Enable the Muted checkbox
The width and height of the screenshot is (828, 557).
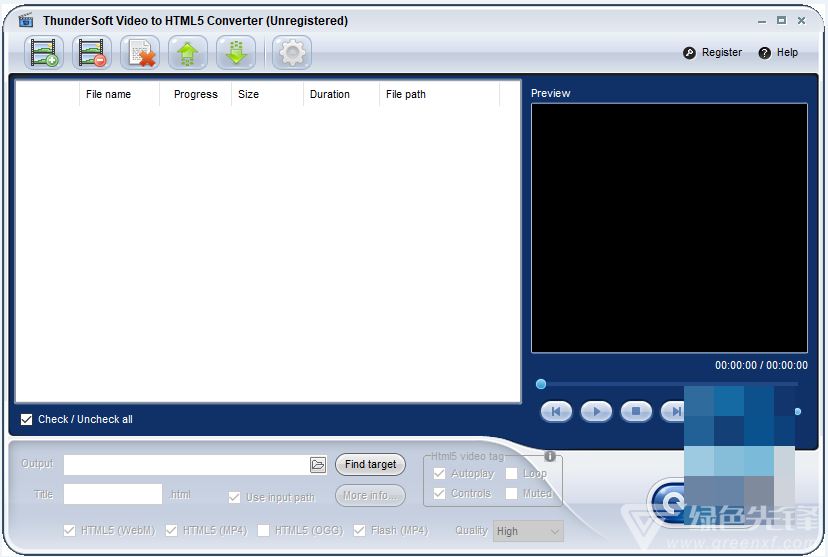tap(511, 493)
